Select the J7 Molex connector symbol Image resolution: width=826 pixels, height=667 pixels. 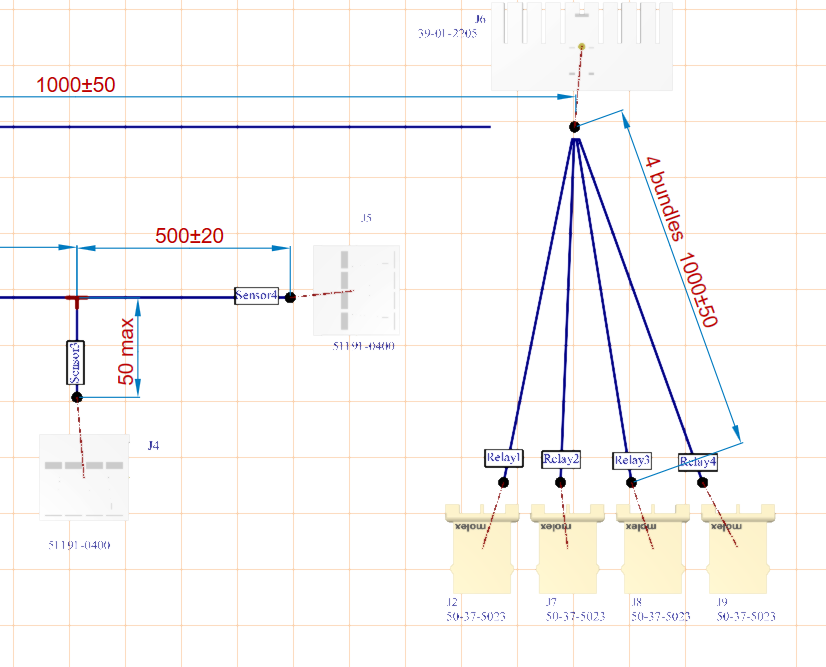(x=566, y=548)
